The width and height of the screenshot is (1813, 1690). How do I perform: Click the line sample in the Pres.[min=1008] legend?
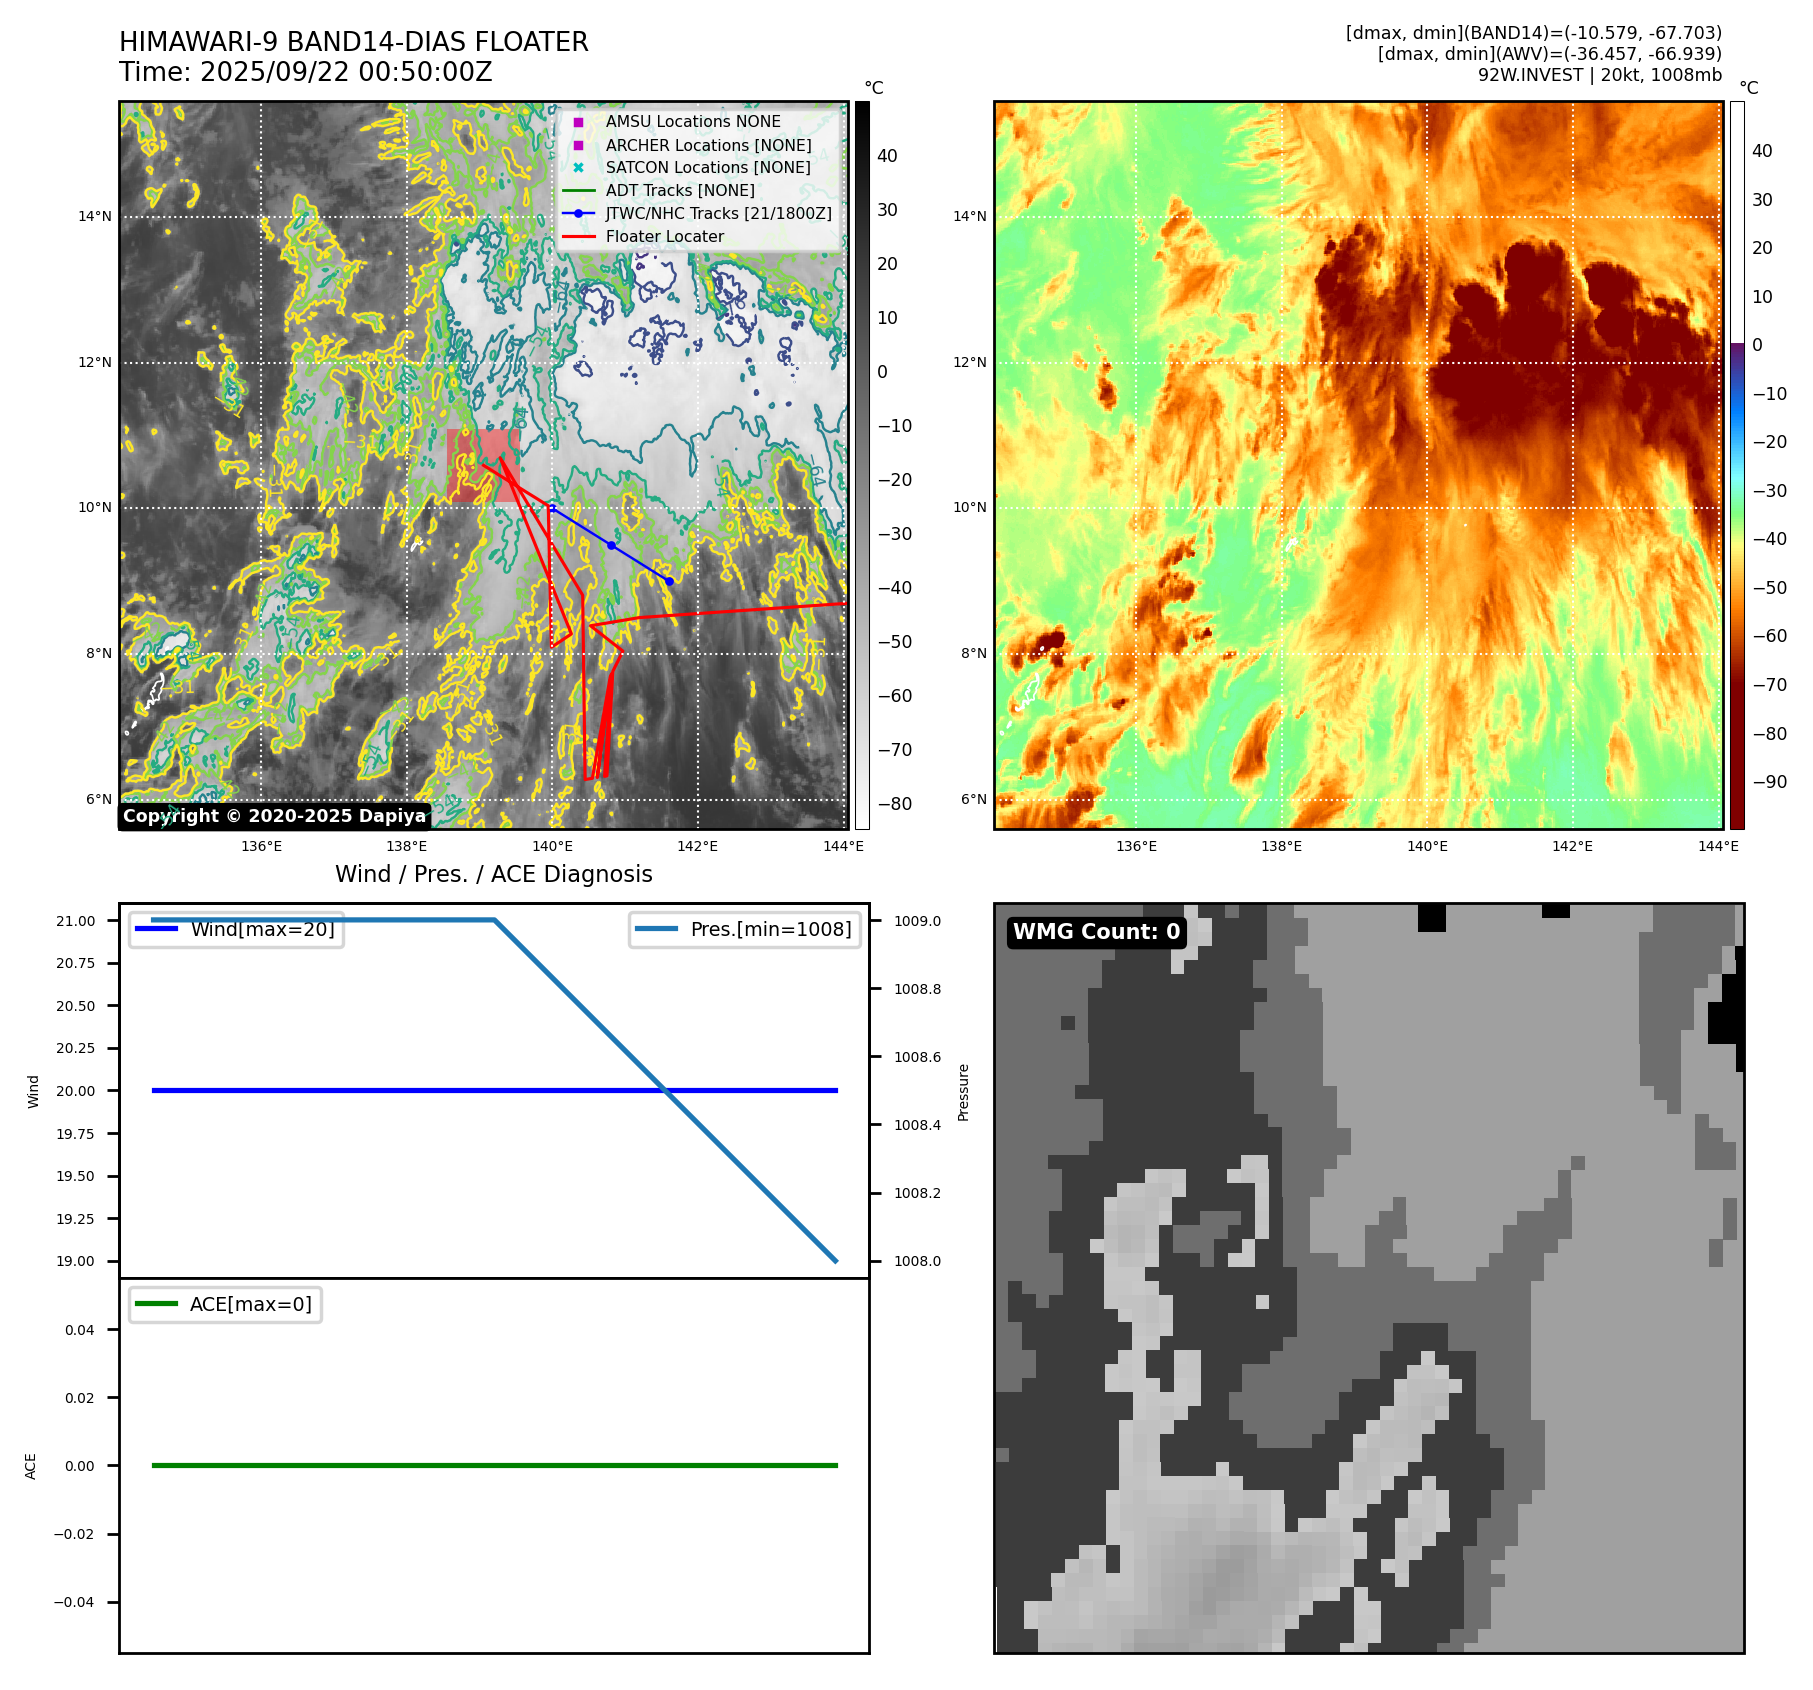(657, 929)
